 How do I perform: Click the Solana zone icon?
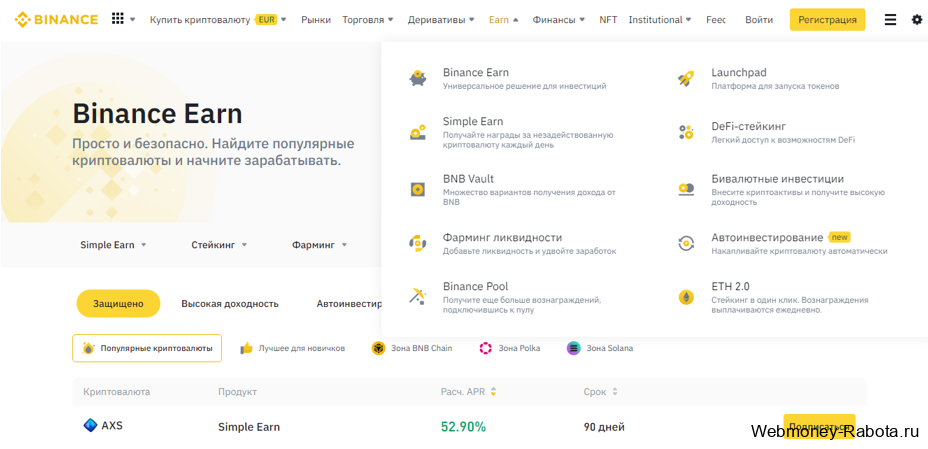pyautogui.click(x=573, y=348)
